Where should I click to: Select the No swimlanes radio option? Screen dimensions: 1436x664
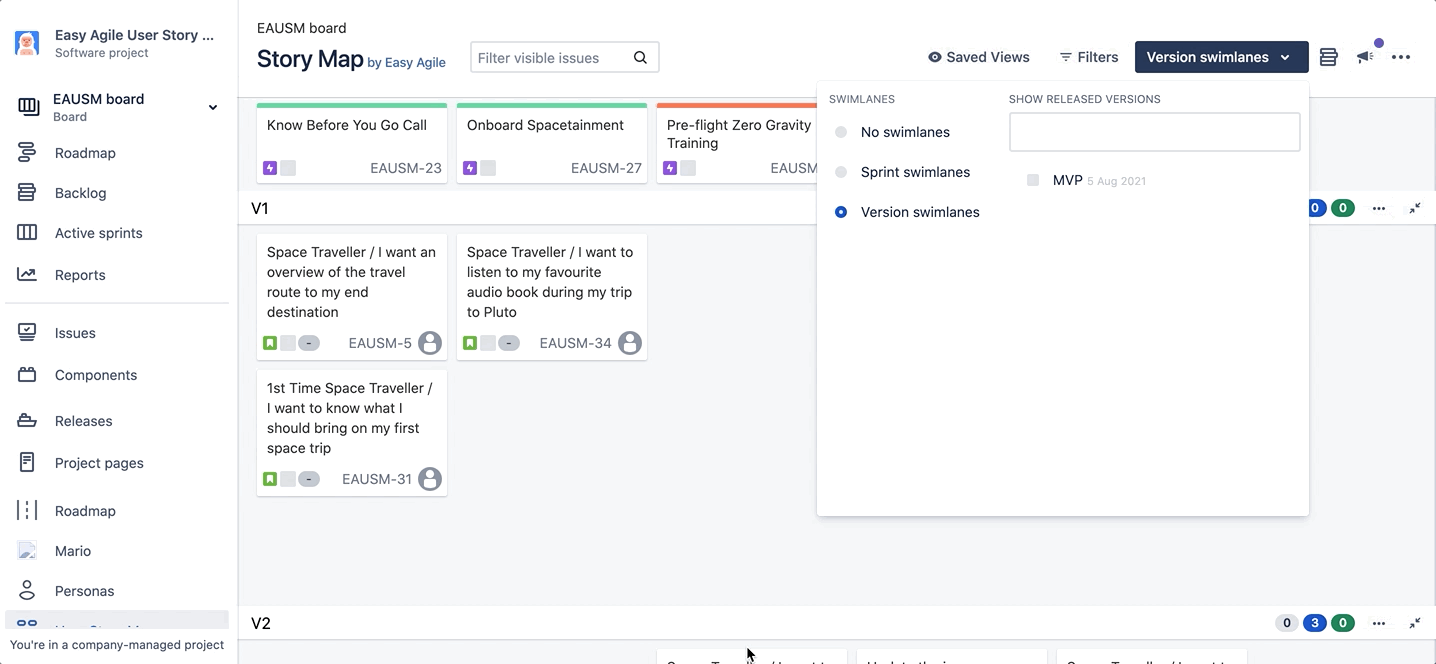[x=841, y=132]
